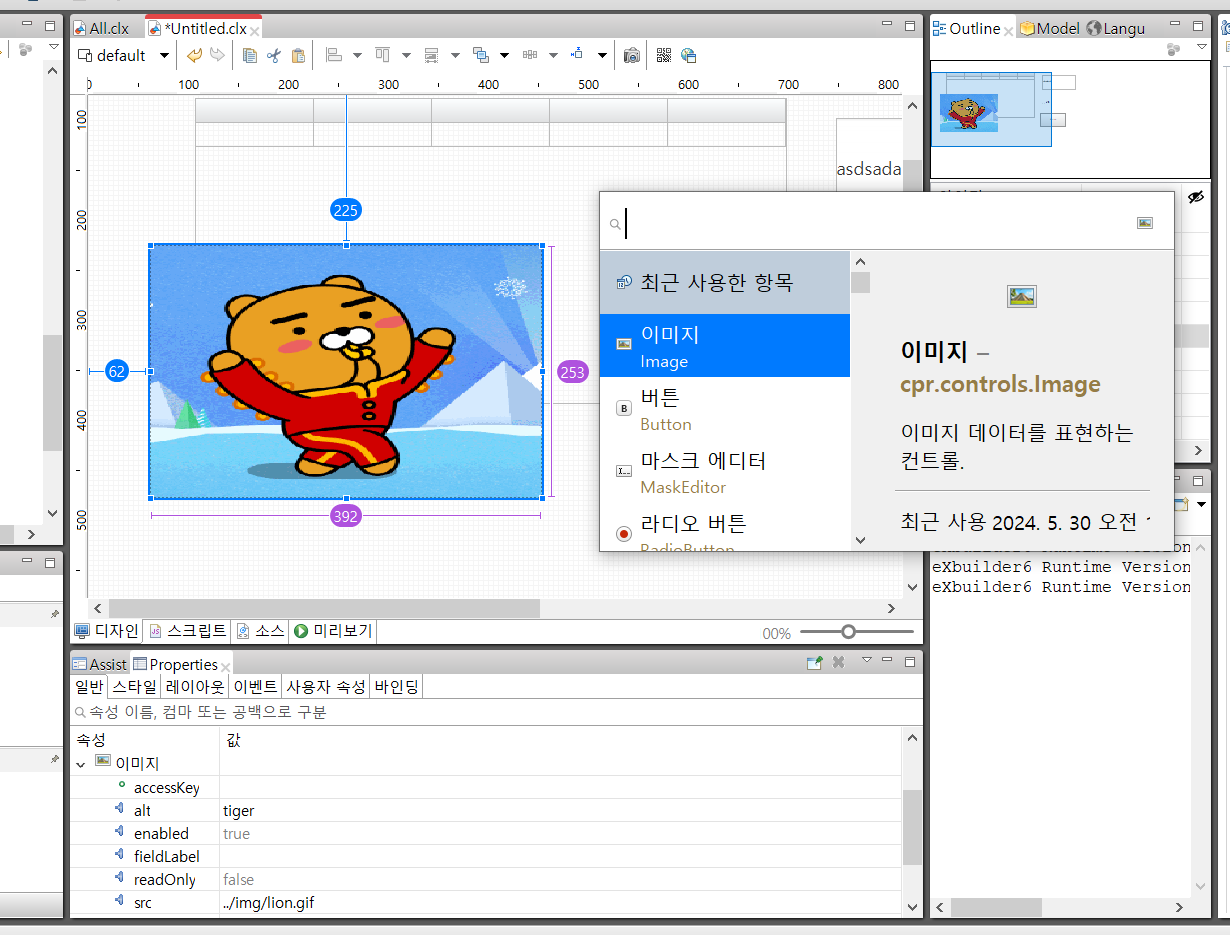Open the Properties panel view menu triangle
1230x935 pixels.
867,661
